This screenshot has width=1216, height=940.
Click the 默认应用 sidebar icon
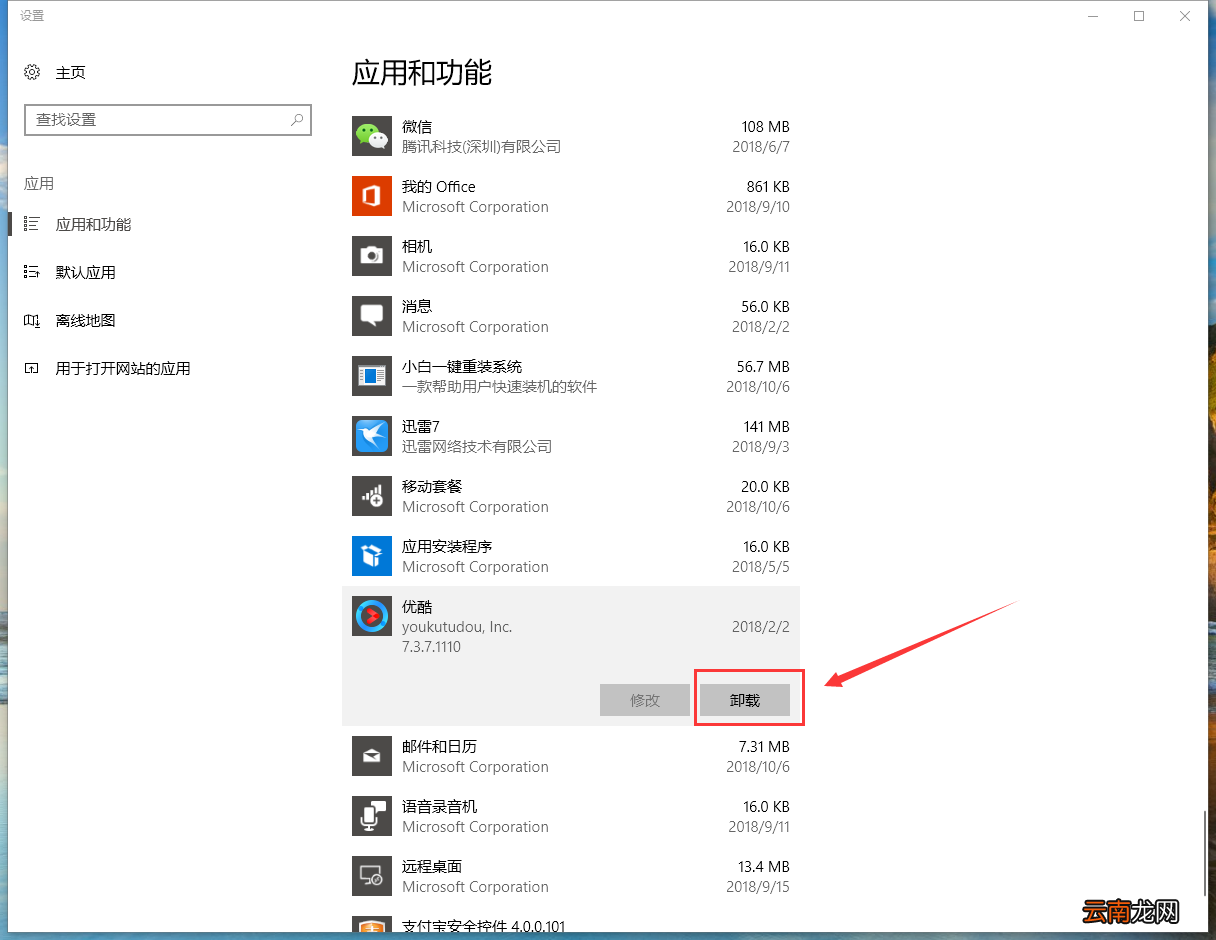click(32, 272)
